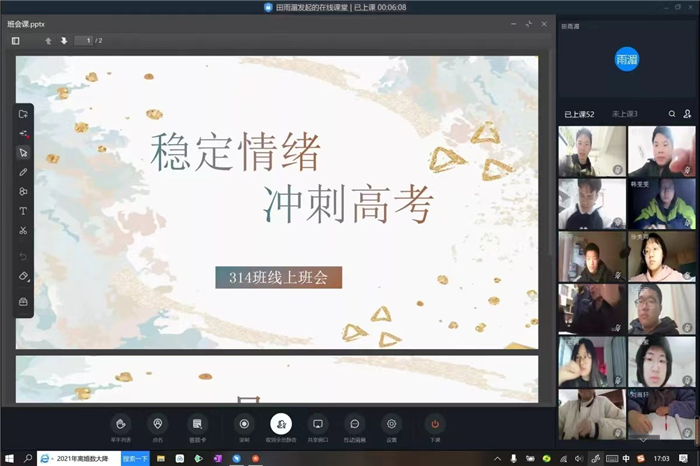Select the pen drawing tool

coord(23,172)
